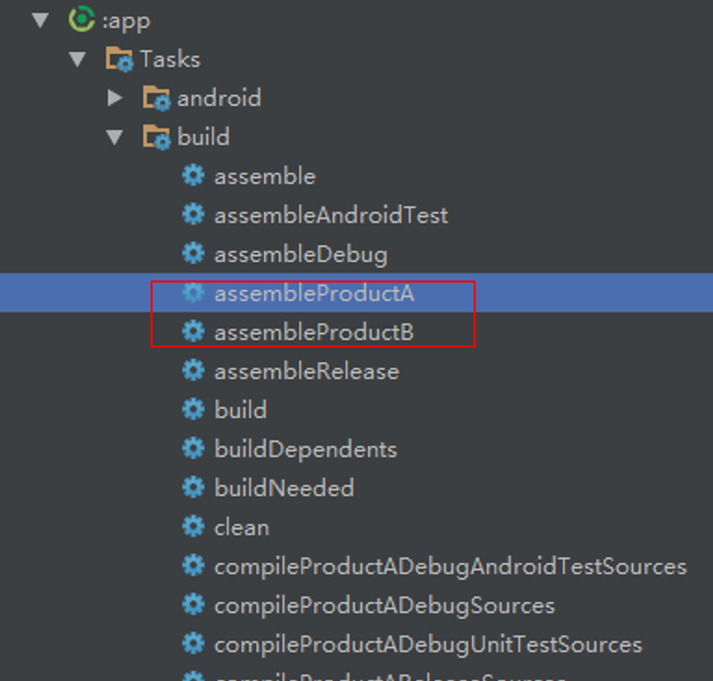Expand the android task group arrow

tap(115, 98)
